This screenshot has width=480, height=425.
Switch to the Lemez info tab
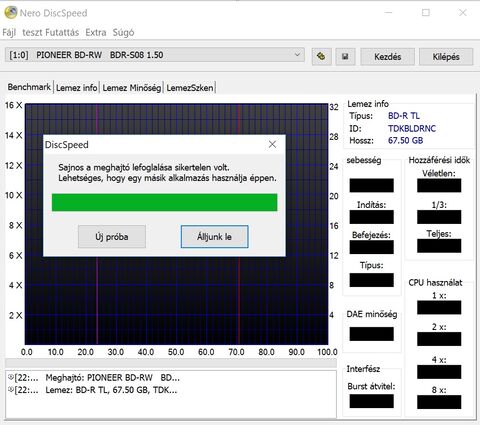pos(76,88)
